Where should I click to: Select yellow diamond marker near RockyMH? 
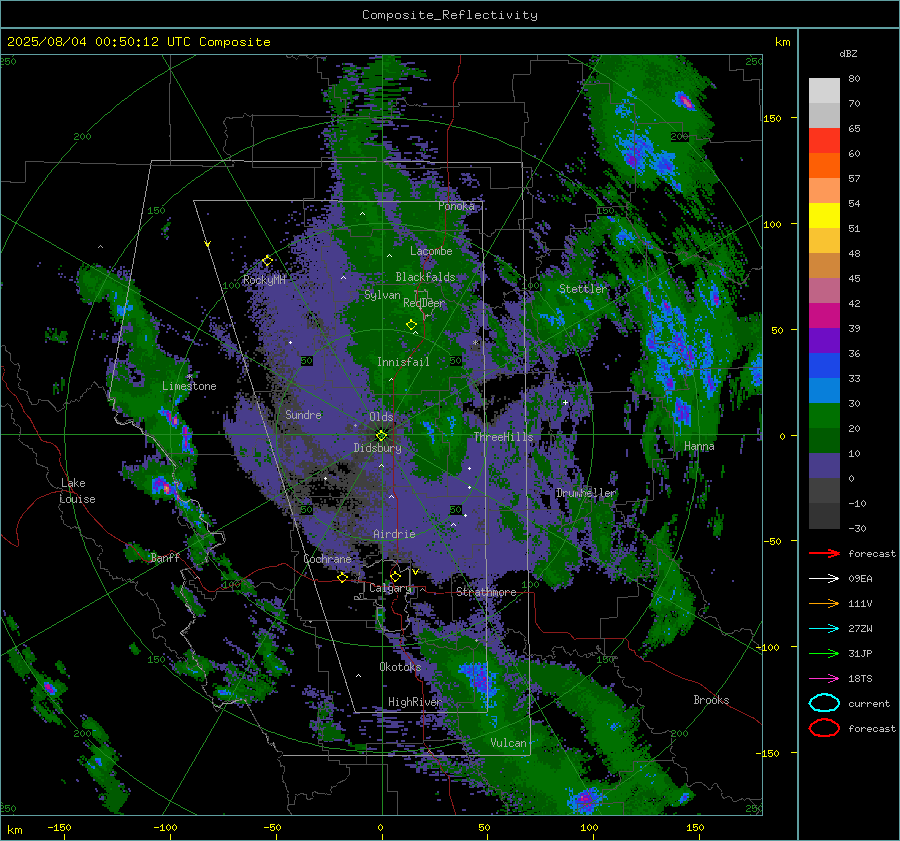pos(267,261)
